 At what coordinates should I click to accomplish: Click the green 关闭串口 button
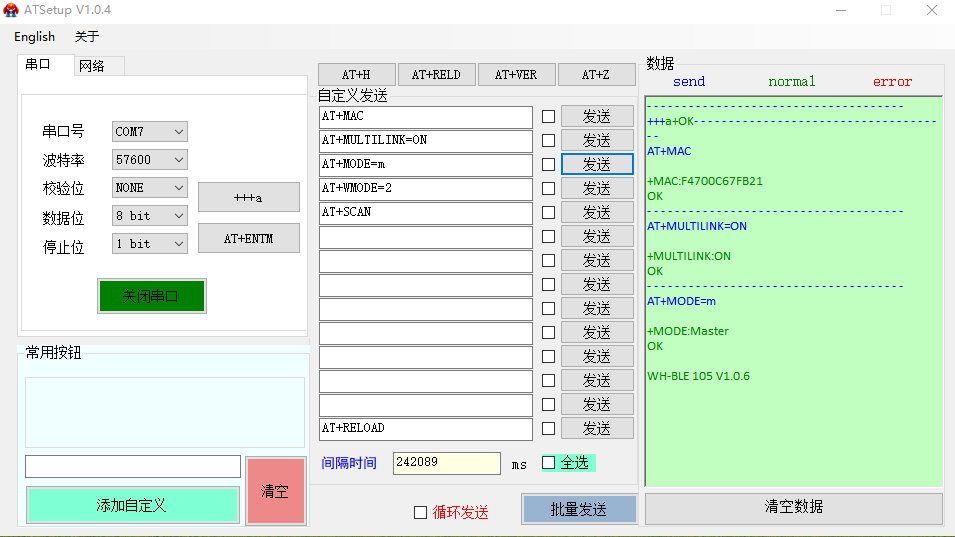pyautogui.click(x=151, y=296)
